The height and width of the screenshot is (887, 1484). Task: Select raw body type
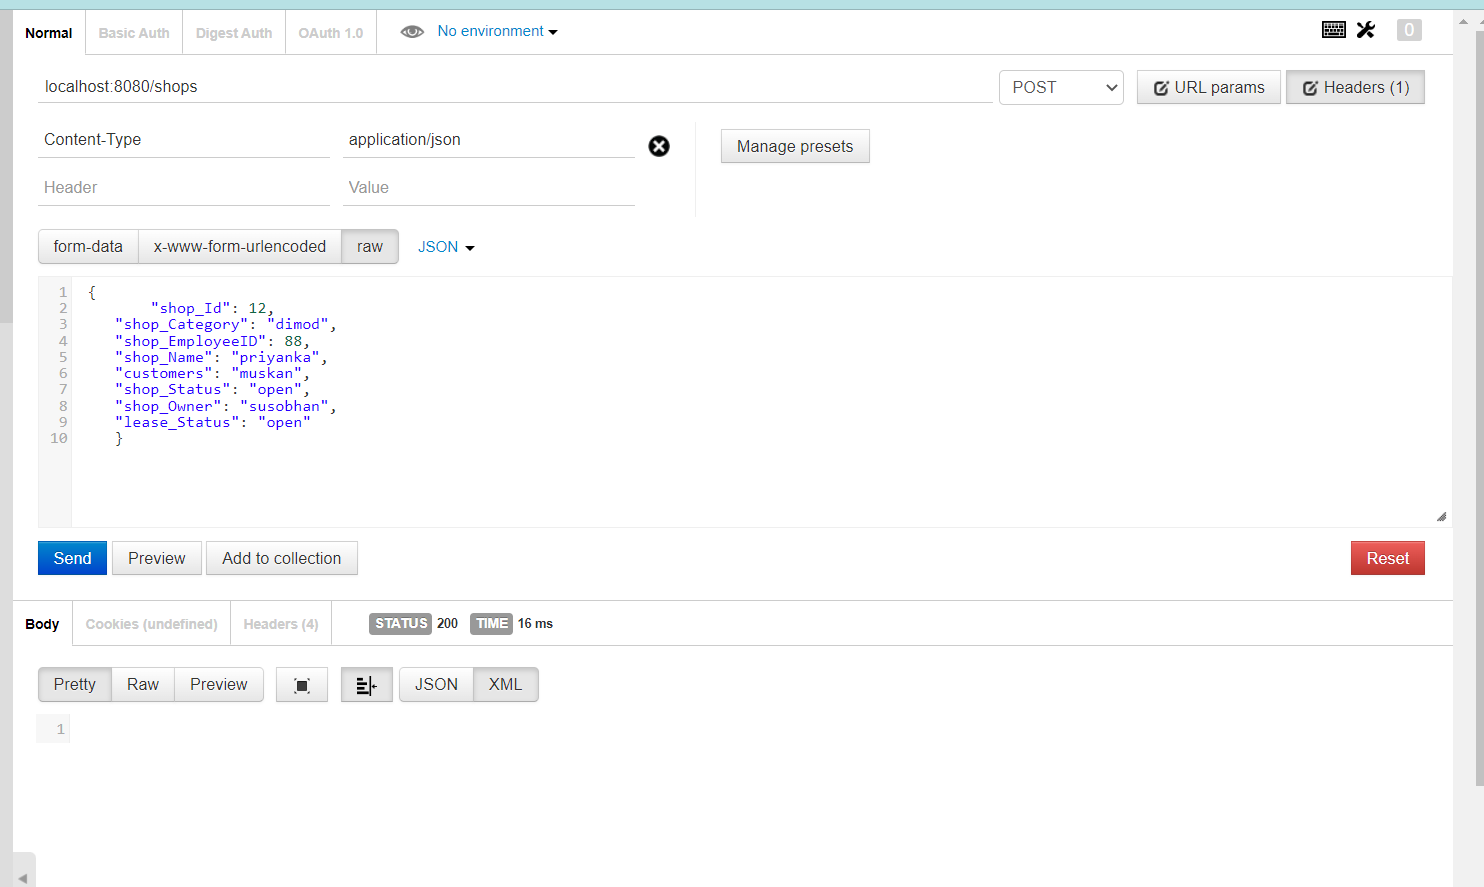(x=370, y=247)
